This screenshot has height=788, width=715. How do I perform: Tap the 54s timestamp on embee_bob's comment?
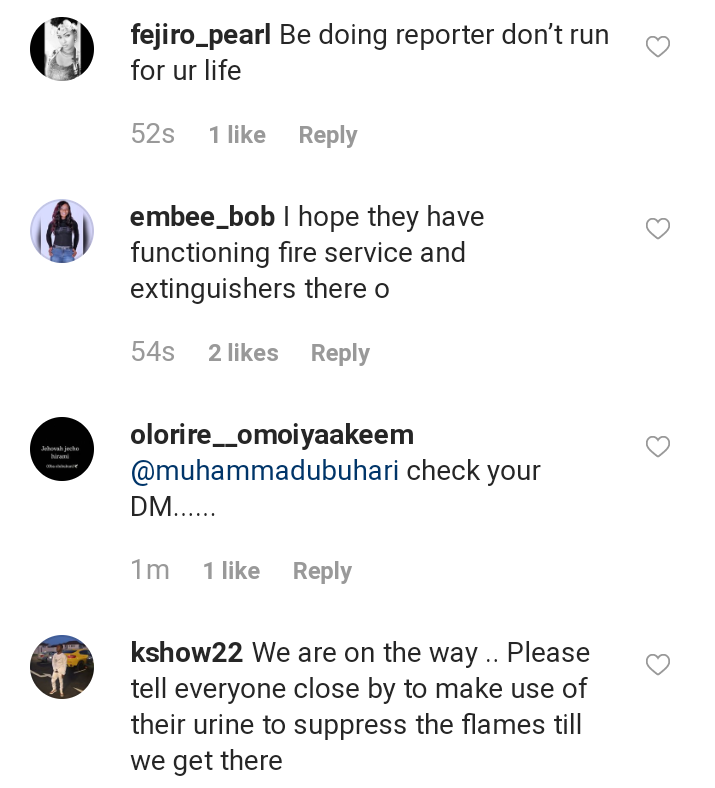pos(153,352)
